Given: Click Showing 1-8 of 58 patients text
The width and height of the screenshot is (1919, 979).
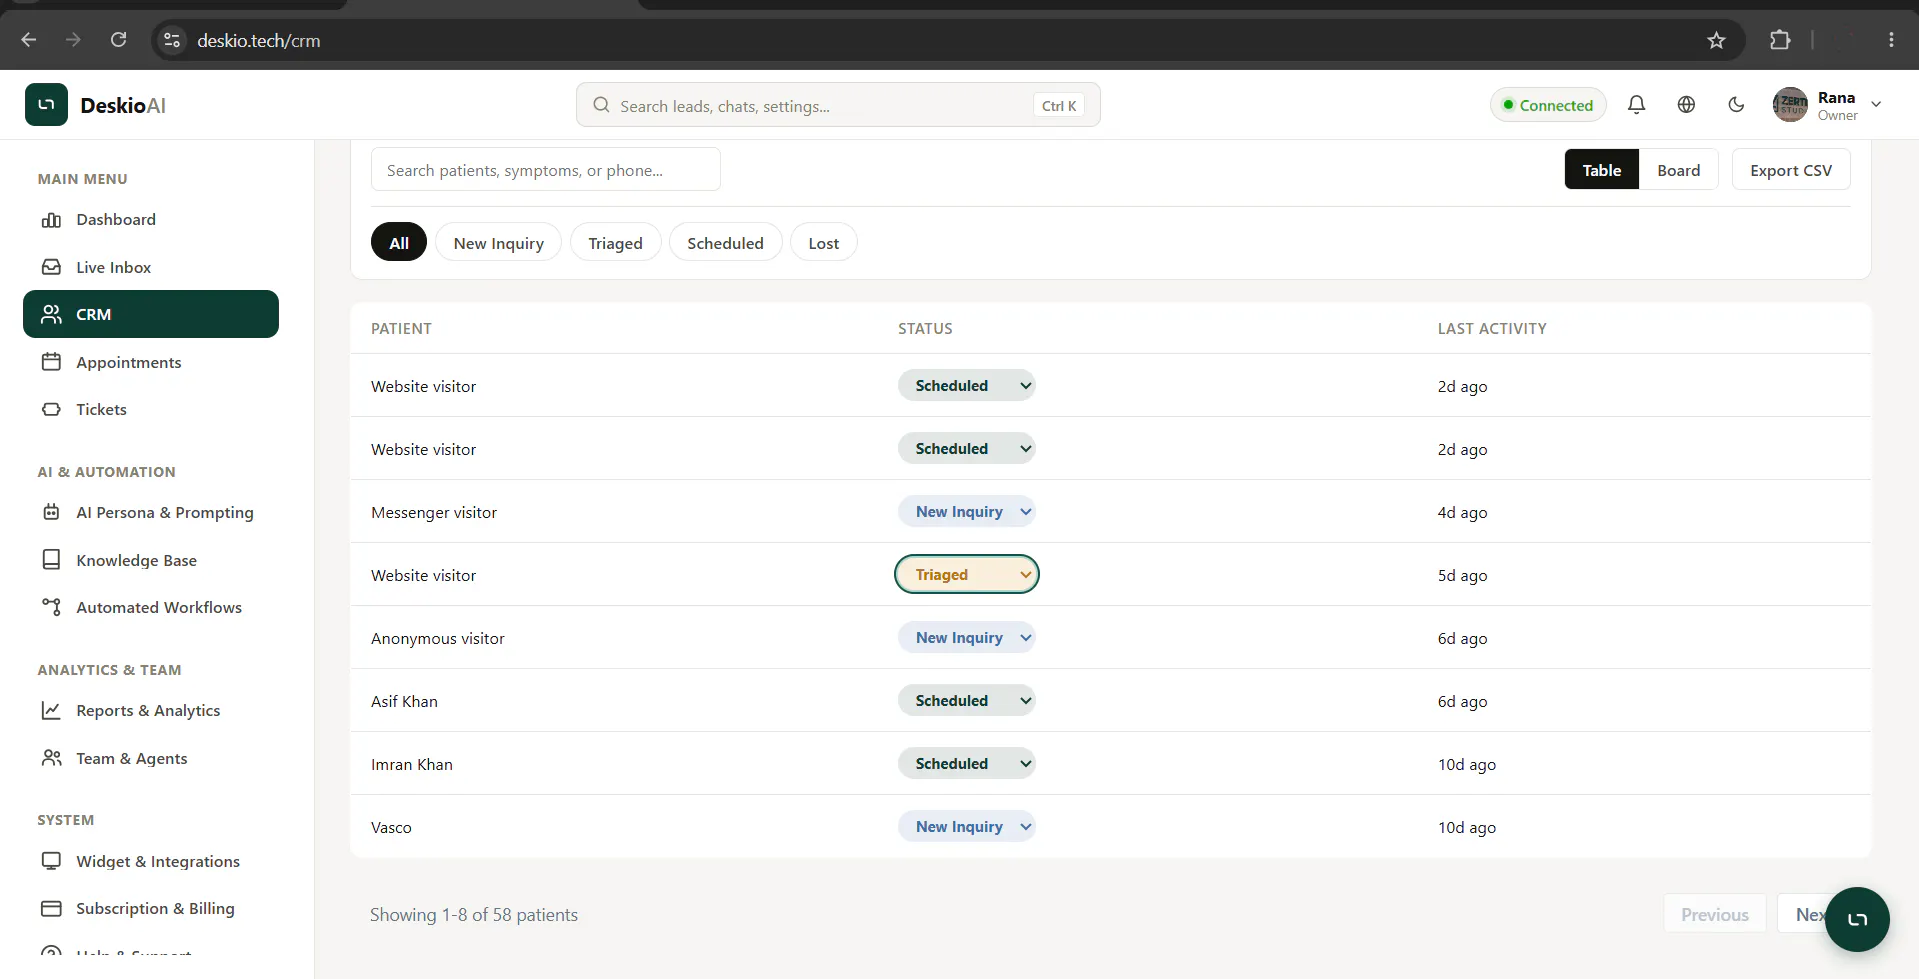Looking at the screenshot, I should point(474,915).
